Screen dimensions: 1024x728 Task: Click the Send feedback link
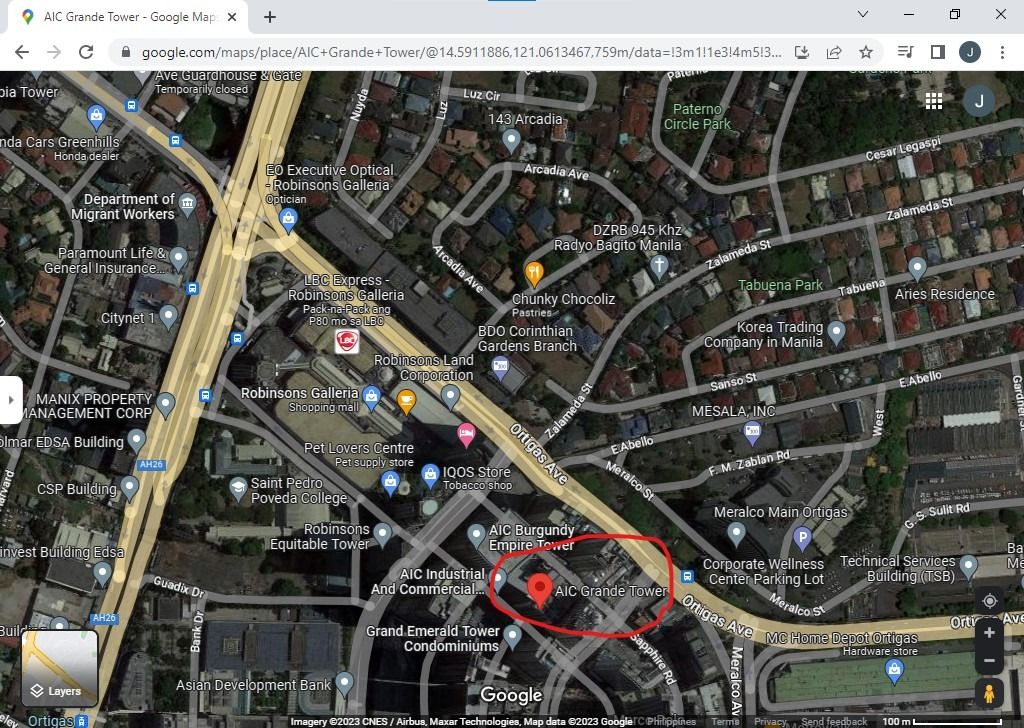point(833,721)
